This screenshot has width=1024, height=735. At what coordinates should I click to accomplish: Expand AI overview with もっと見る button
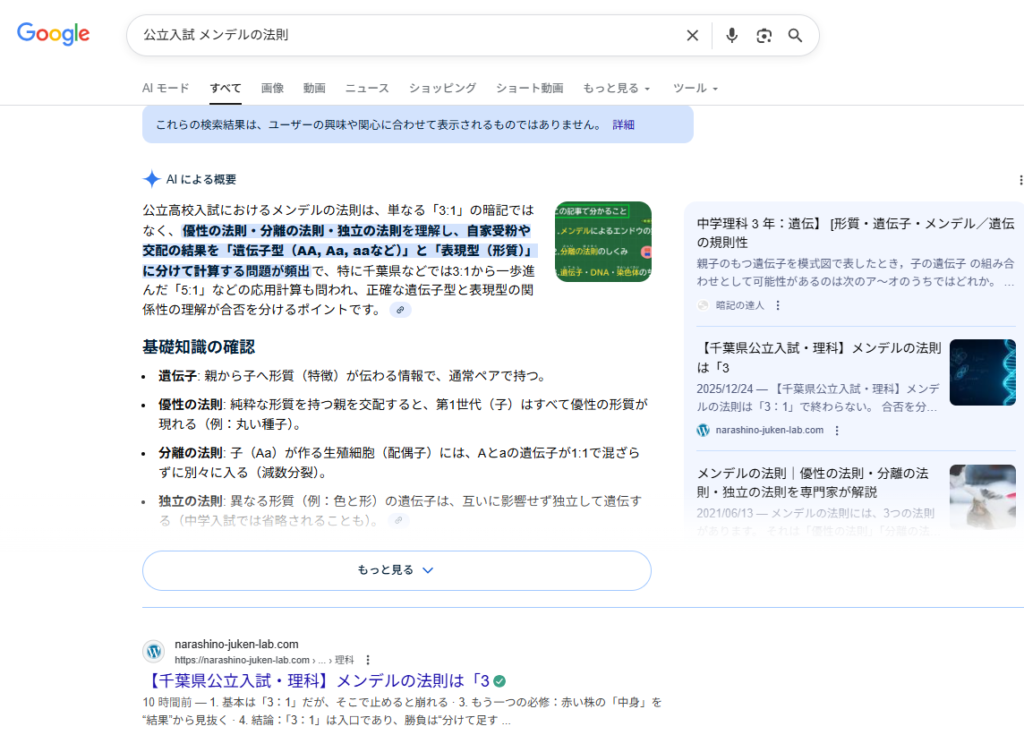pos(396,570)
